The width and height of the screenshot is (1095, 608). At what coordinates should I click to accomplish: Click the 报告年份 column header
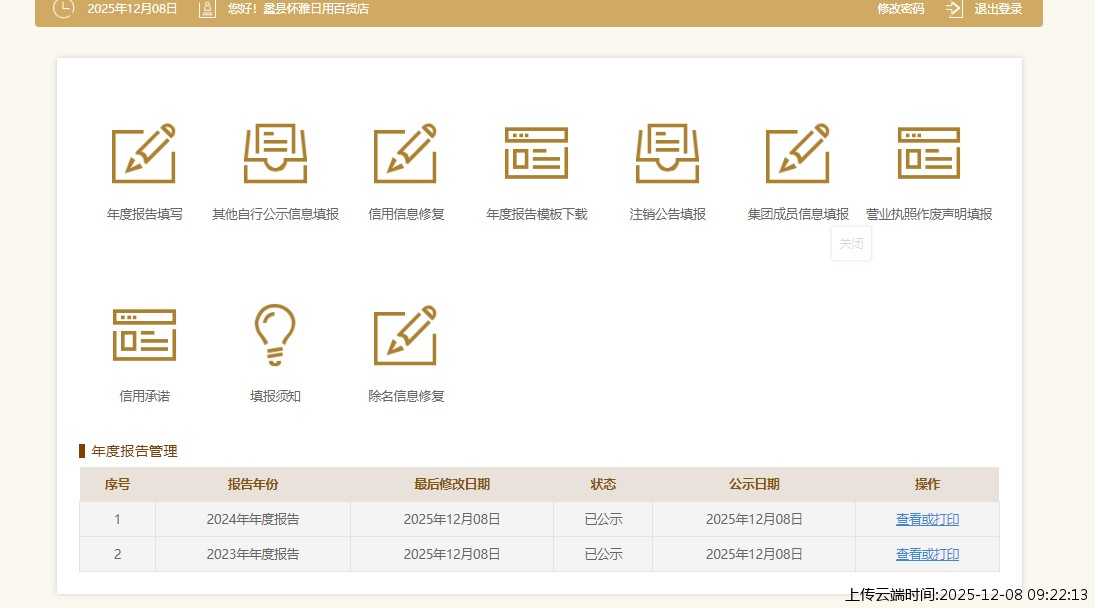(253, 484)
